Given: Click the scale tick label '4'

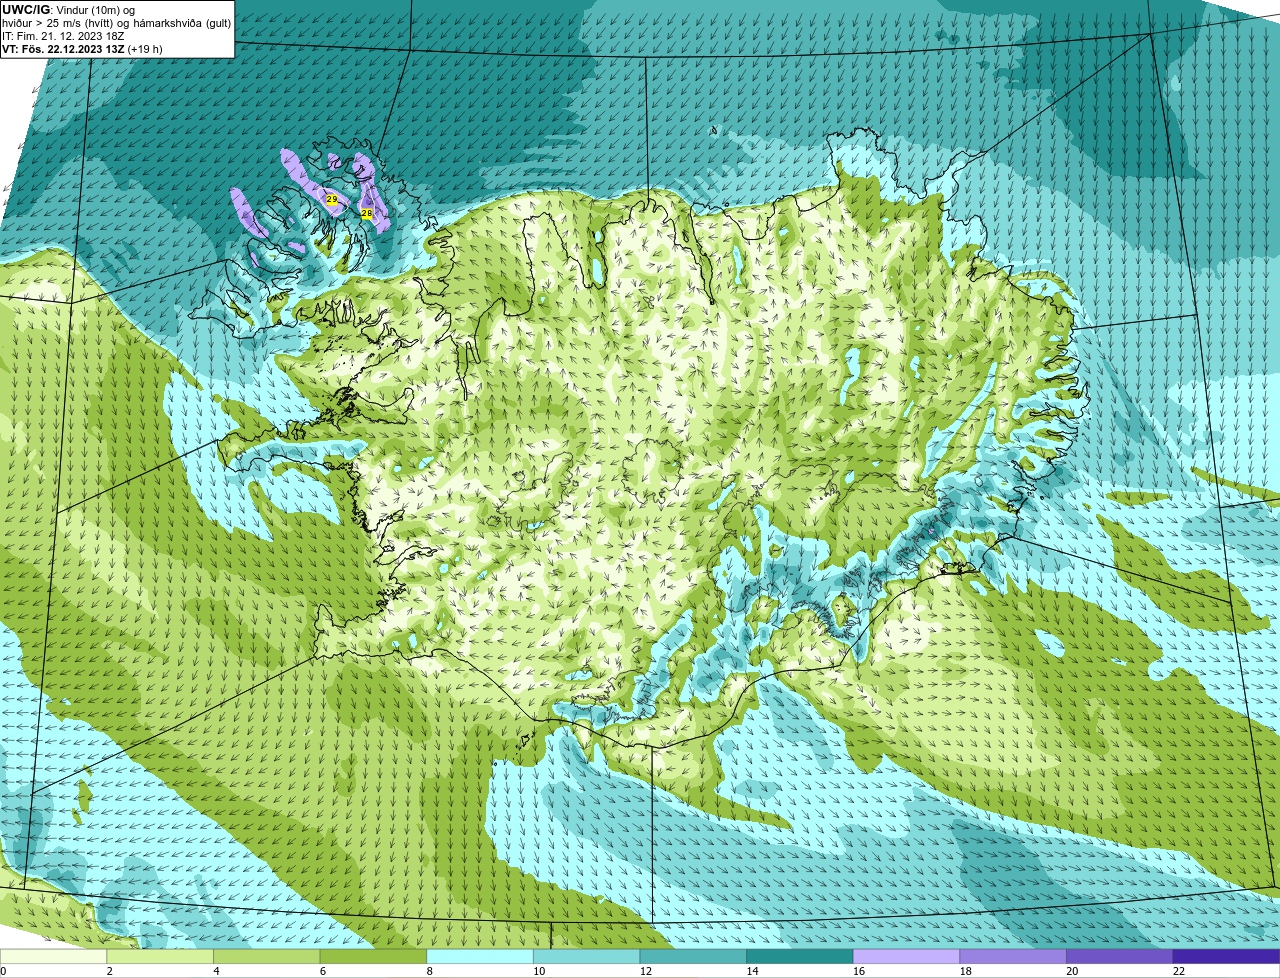Looking at the screenshot, I should [217, 971].
